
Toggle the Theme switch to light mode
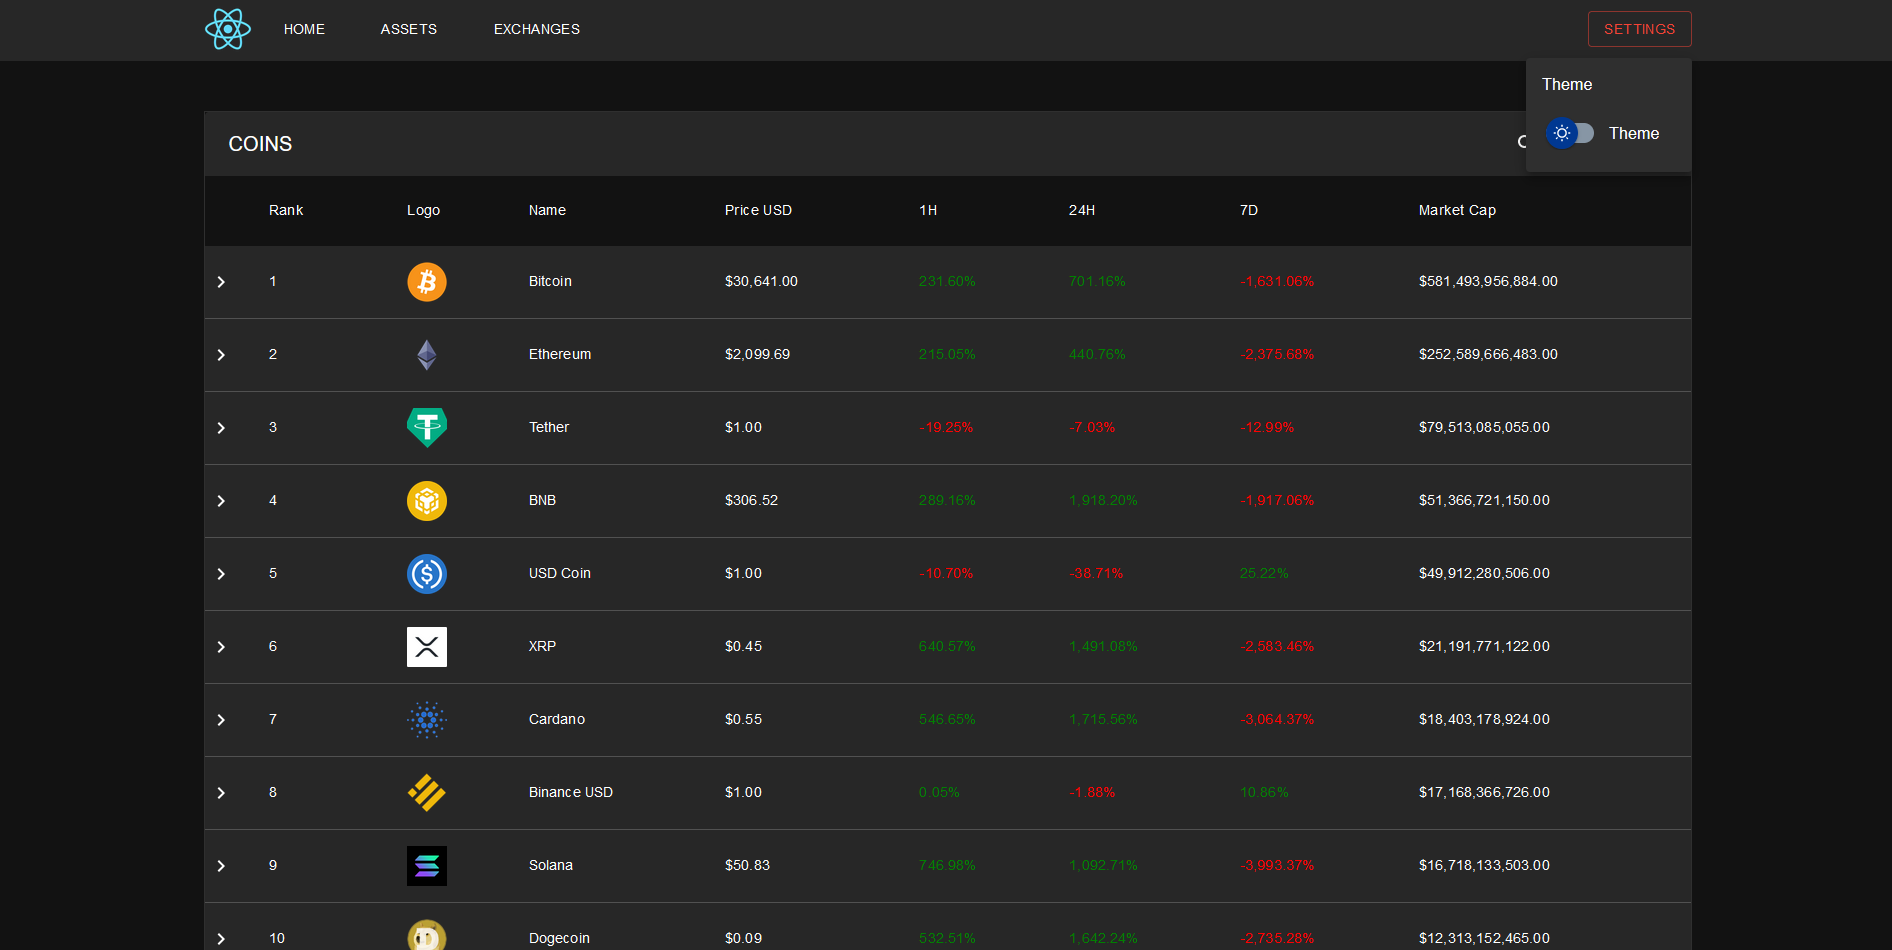[1572, 133]
